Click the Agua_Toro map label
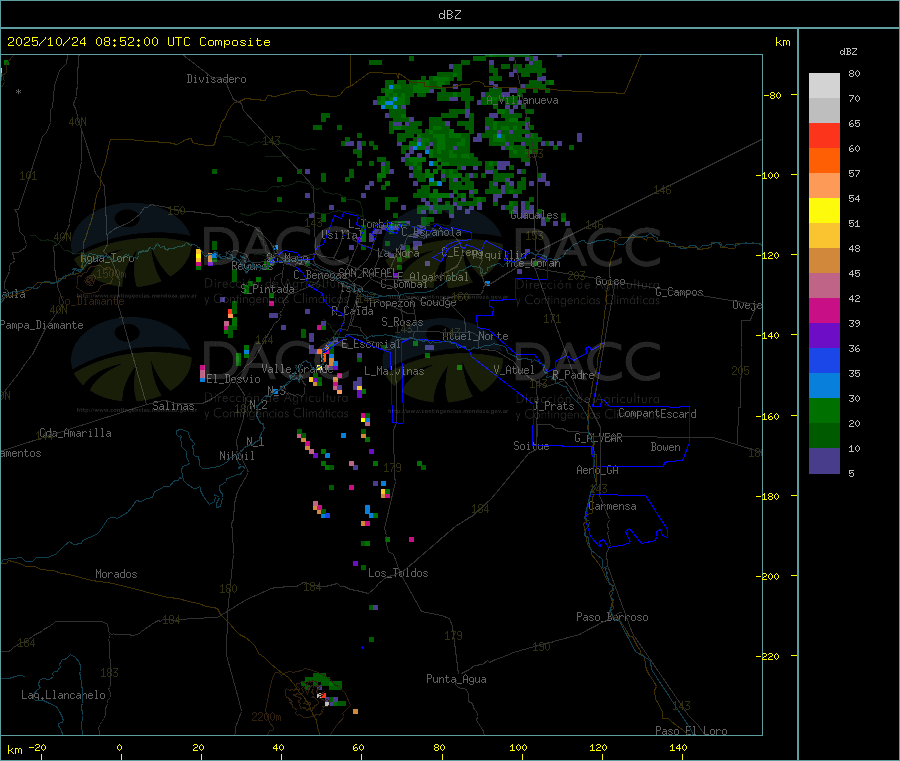This screenshot has height=761, width=900. tap(107, 258)
